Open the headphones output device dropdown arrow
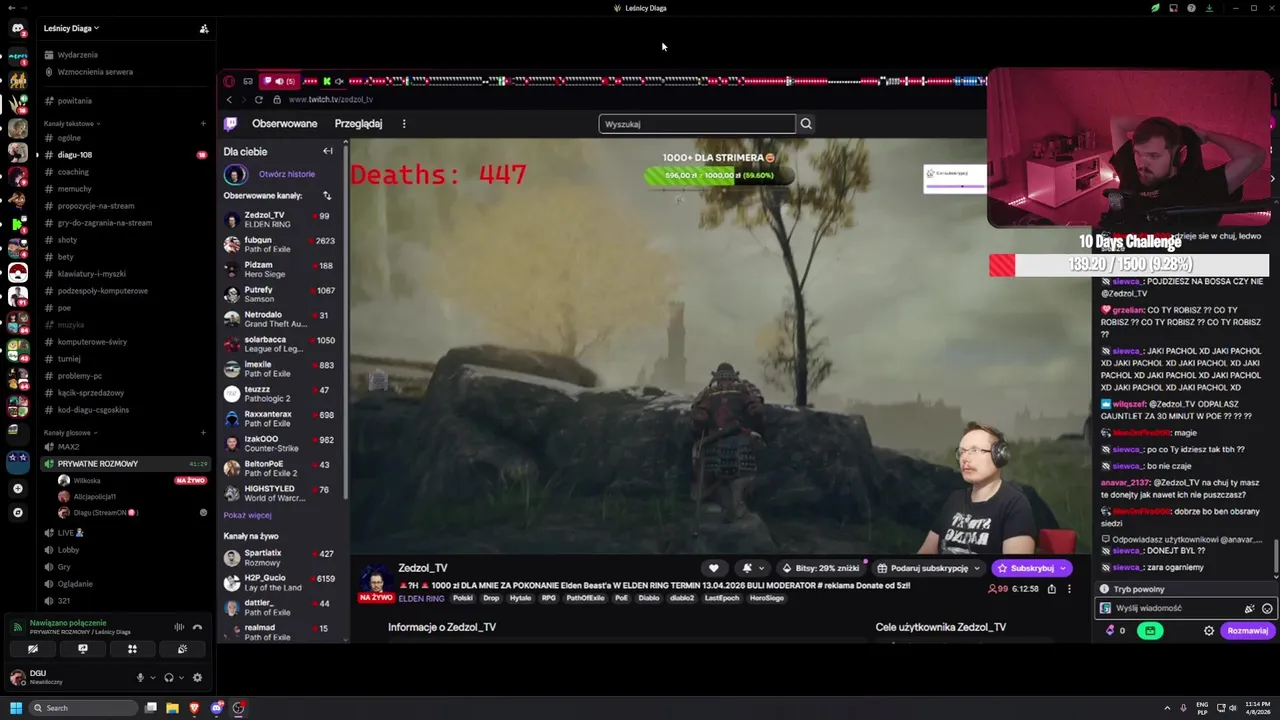Screen dimensions: 1280x720 tap(182, 678)
